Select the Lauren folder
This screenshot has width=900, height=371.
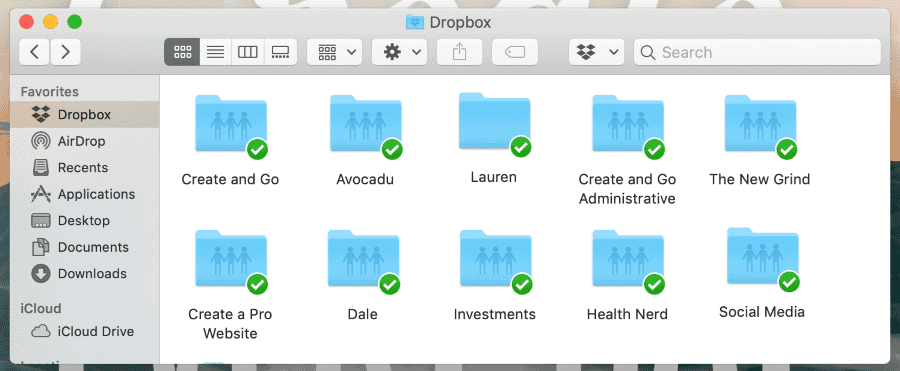click(494, 138)
